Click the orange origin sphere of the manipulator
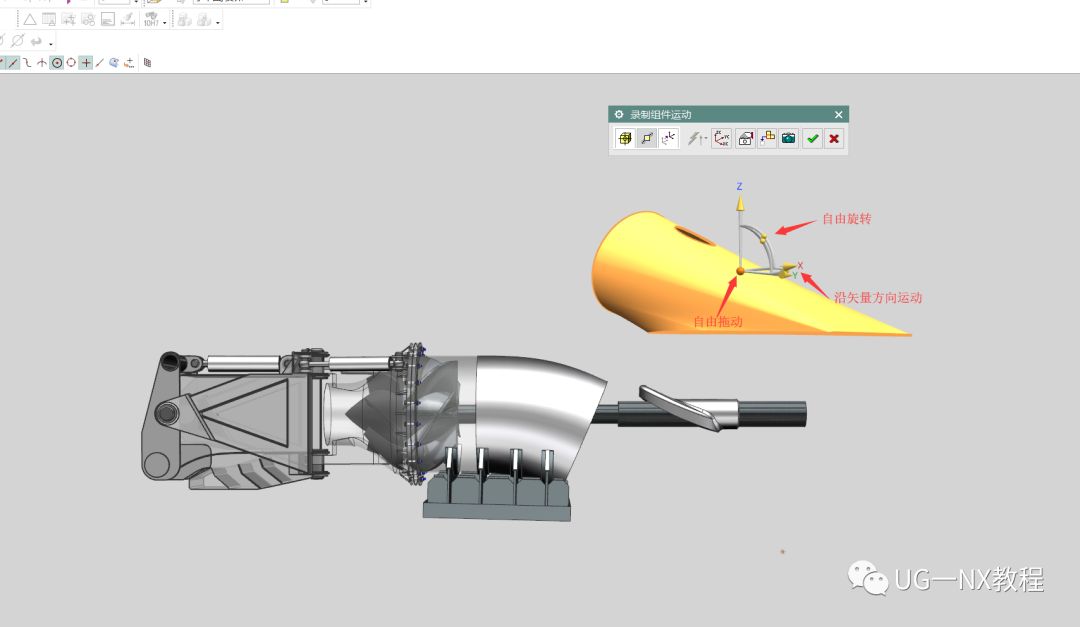The image size is (1080, 627). click(x=740, y=271)
